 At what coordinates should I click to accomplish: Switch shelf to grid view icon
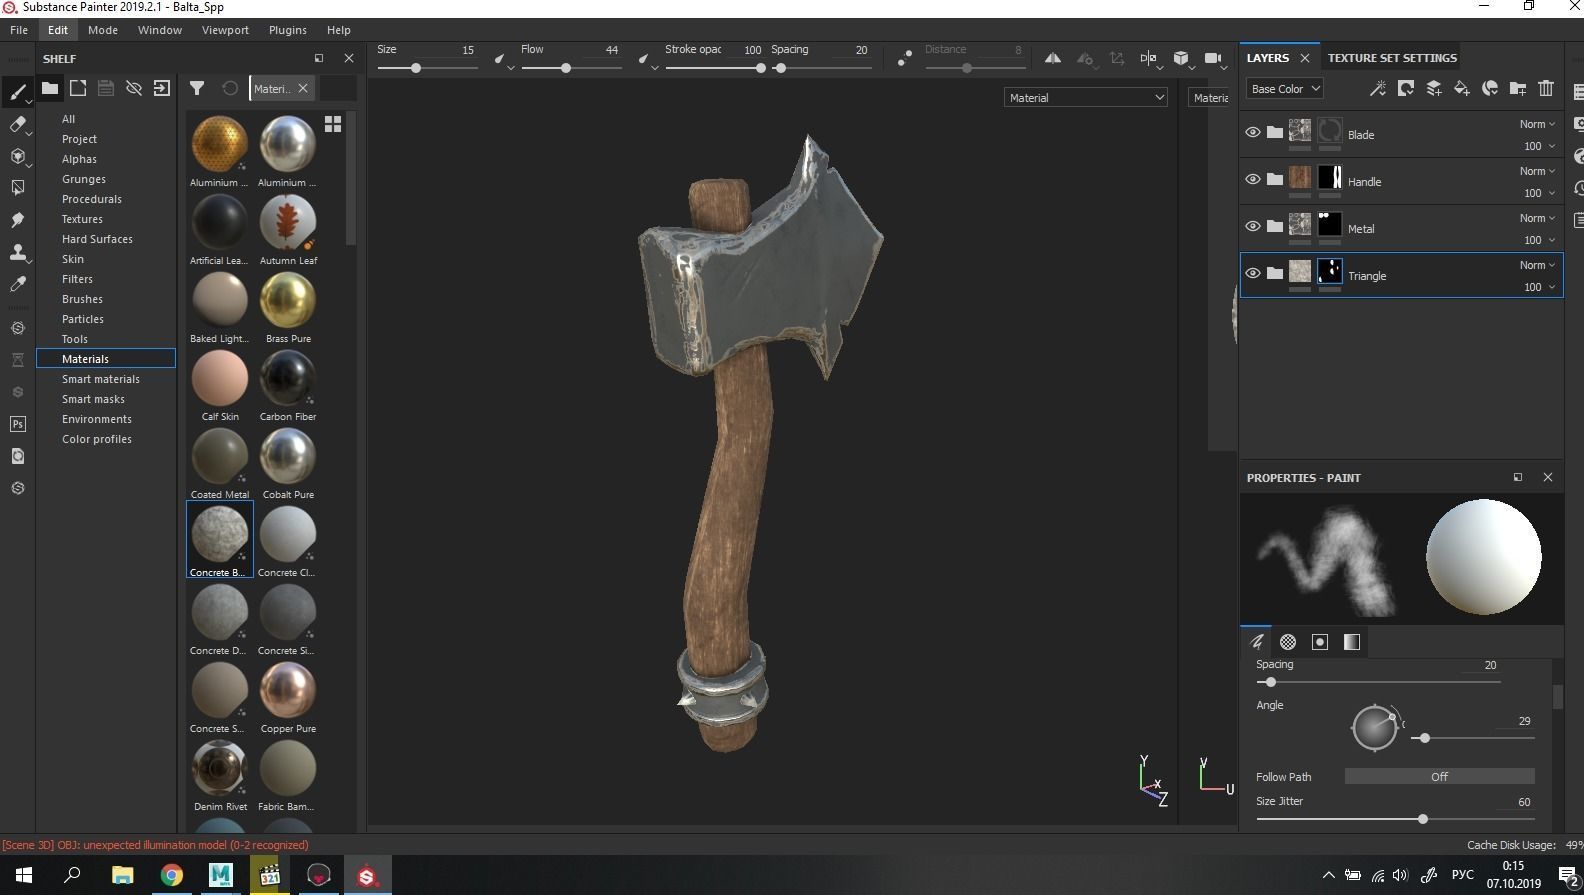click(x=333, y=124)
